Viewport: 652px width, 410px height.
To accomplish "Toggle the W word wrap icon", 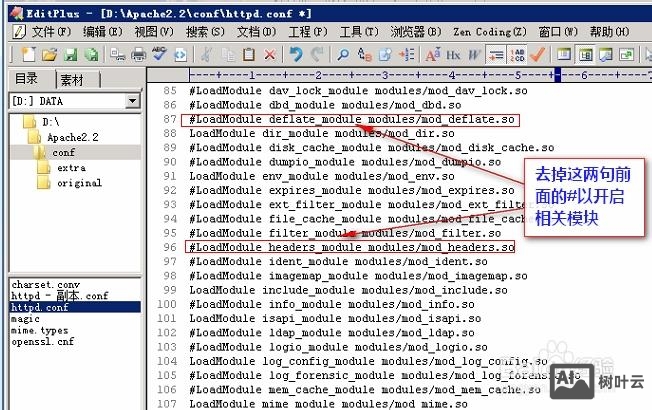I will point(474,54).
